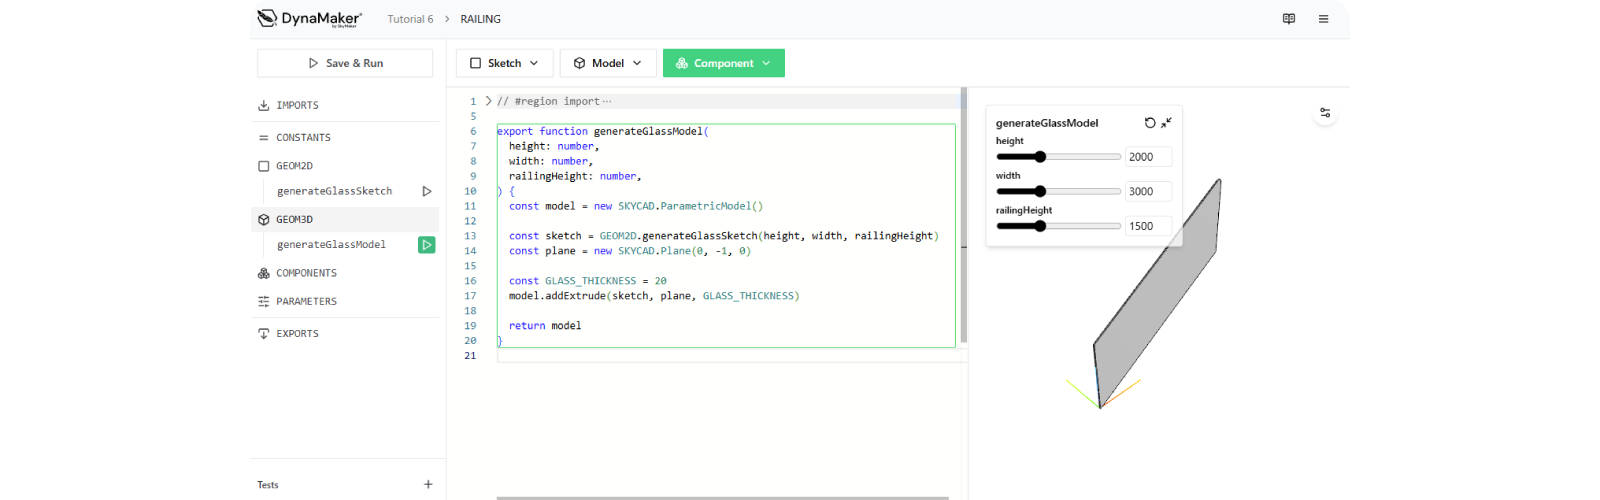Open the hamburger menu icon
The width and height of the screenshot is (1600, 500).
(1323, 19)
